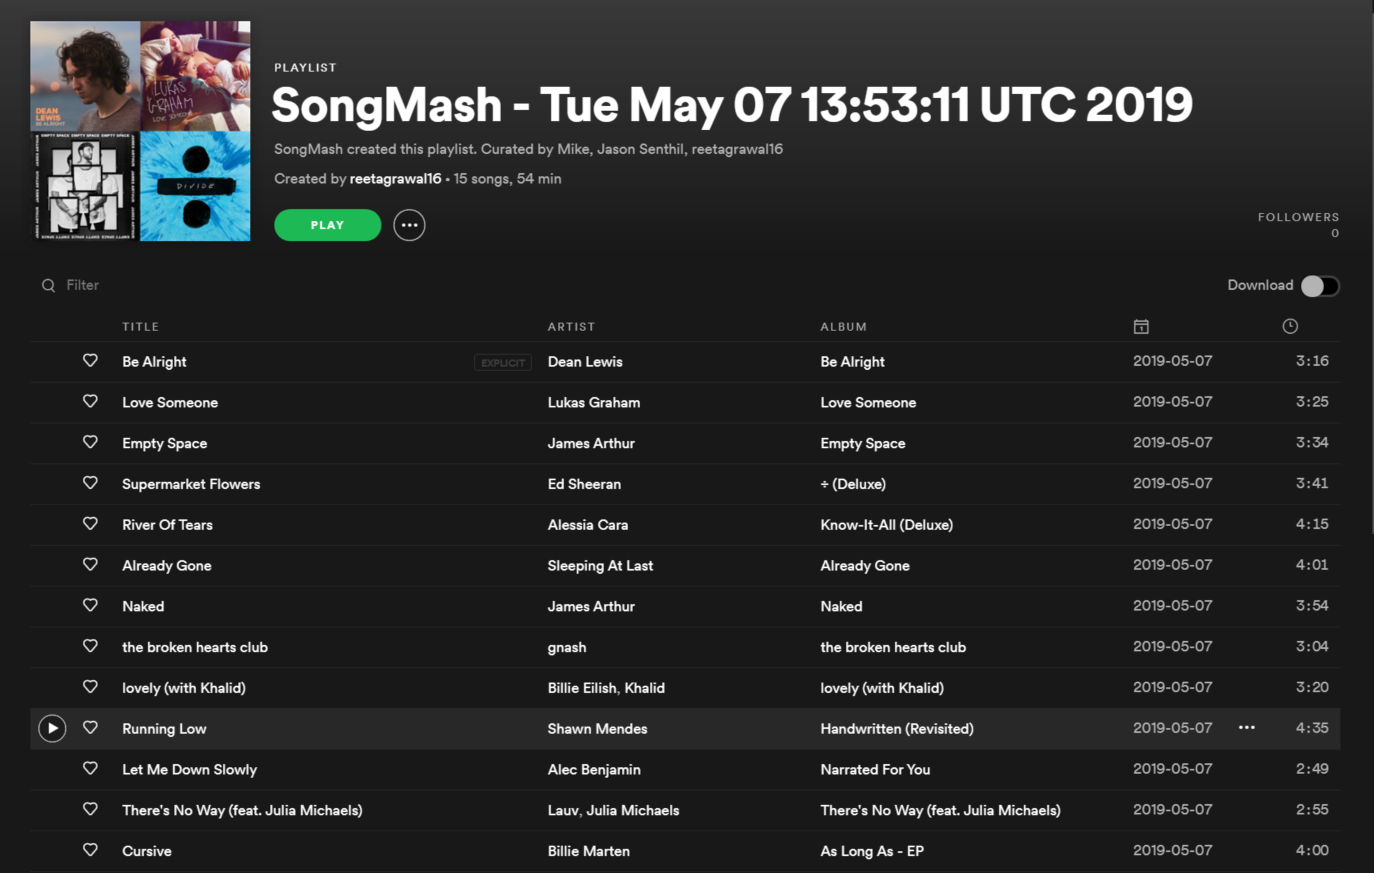Like the song Be Alright
The height and width of the screenshot is (873, 1374).
[90, 361]
